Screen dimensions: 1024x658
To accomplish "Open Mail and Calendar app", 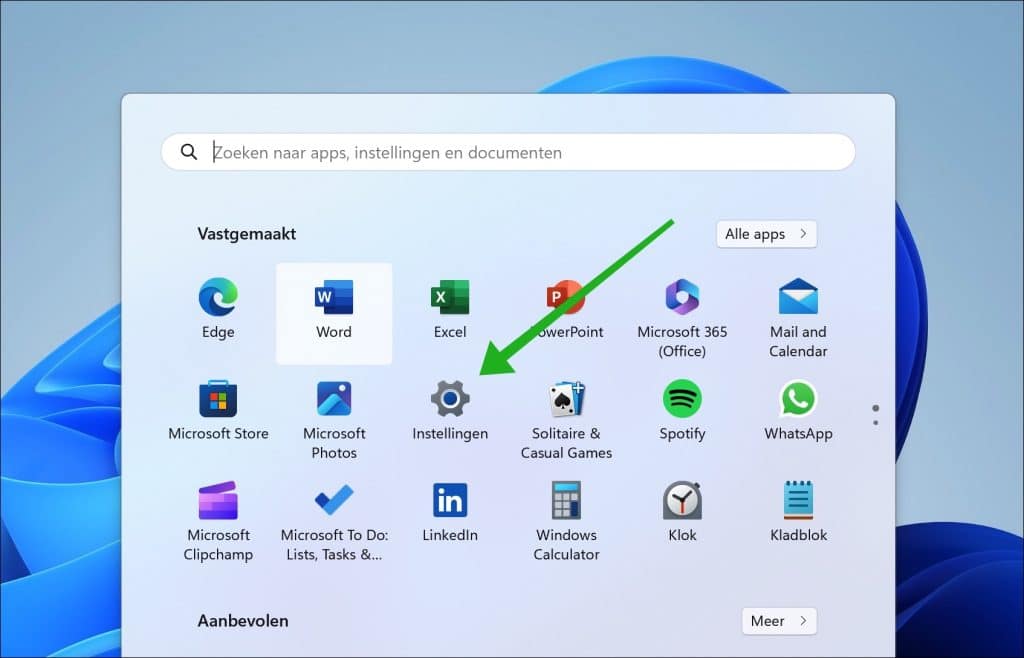I will point(798,297).
